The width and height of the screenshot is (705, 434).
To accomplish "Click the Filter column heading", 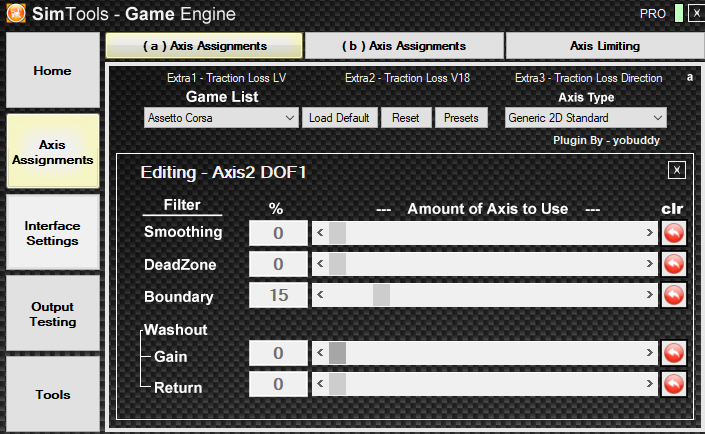I will [x=182, y=205].
